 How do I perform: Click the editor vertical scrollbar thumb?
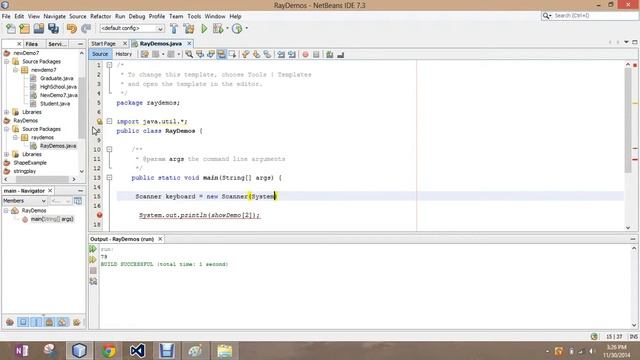tap(628, 120)
